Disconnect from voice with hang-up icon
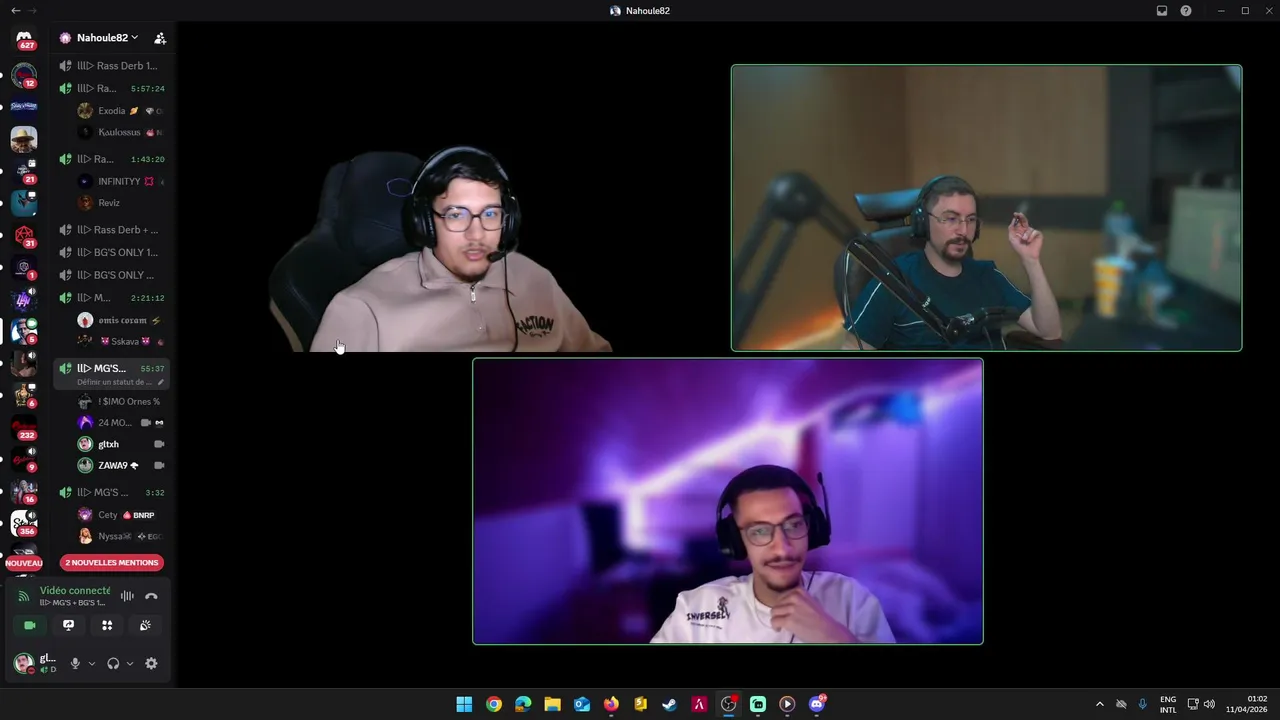 151,596
